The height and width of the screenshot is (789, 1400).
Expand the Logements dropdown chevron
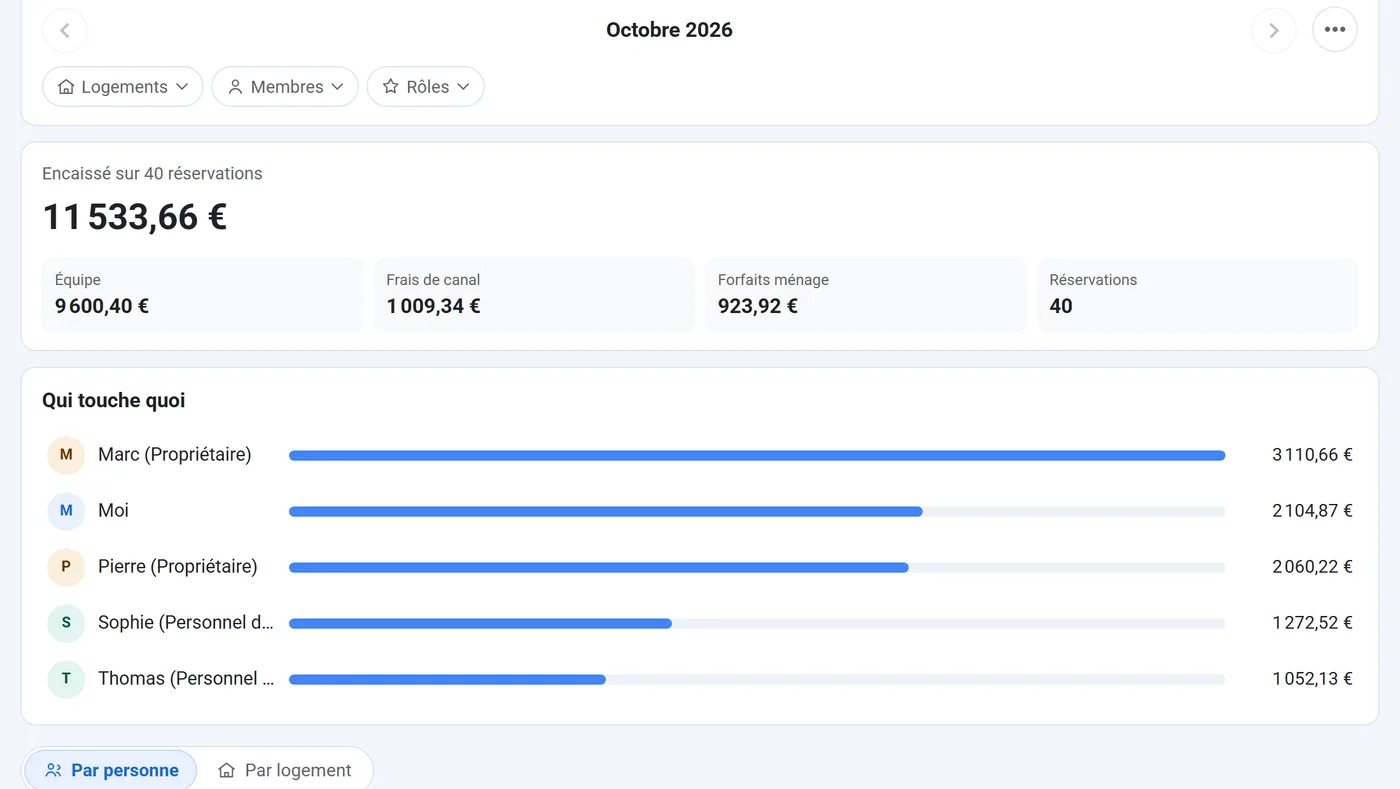tap(182, 87)
